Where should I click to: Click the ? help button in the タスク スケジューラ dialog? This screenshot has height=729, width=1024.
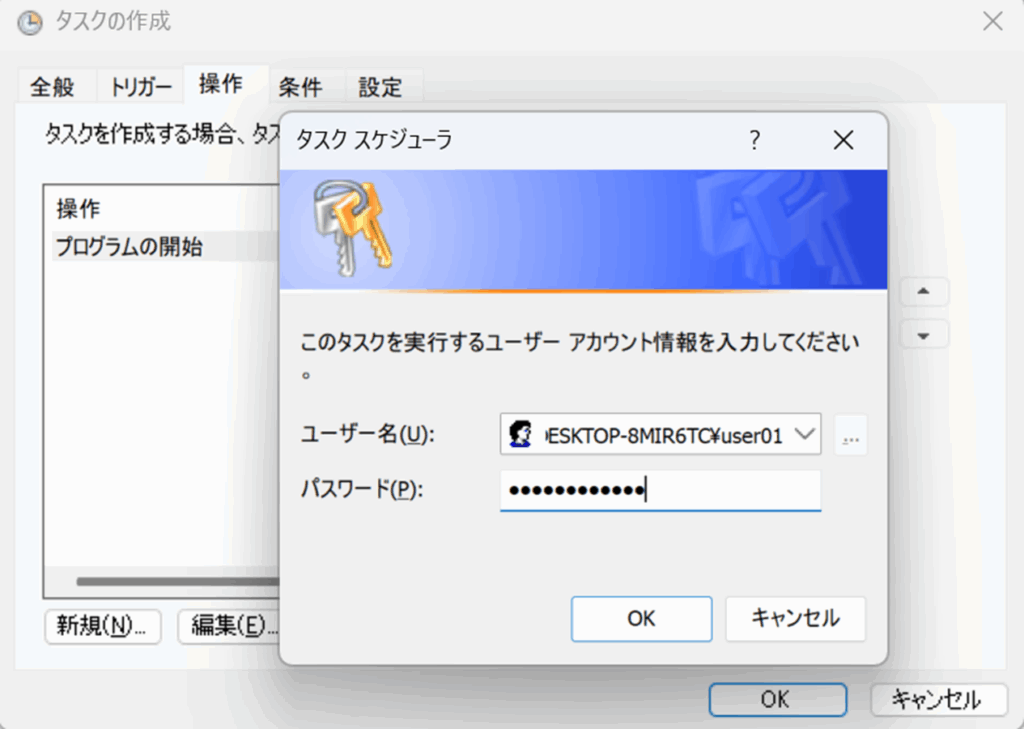(x=755, y=141)
